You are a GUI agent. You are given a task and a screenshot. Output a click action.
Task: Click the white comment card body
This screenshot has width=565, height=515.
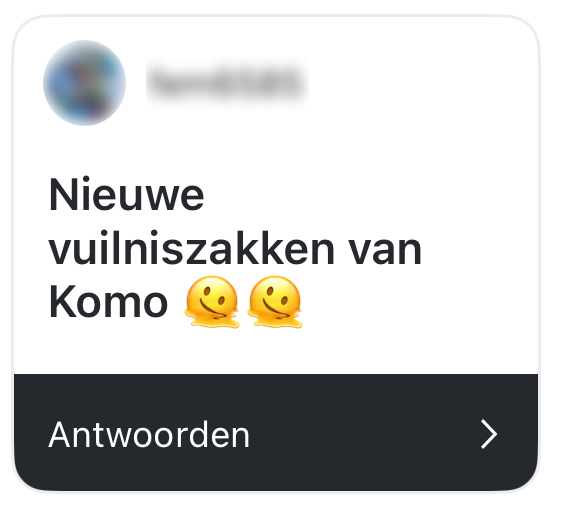click(x=276, y=195)
